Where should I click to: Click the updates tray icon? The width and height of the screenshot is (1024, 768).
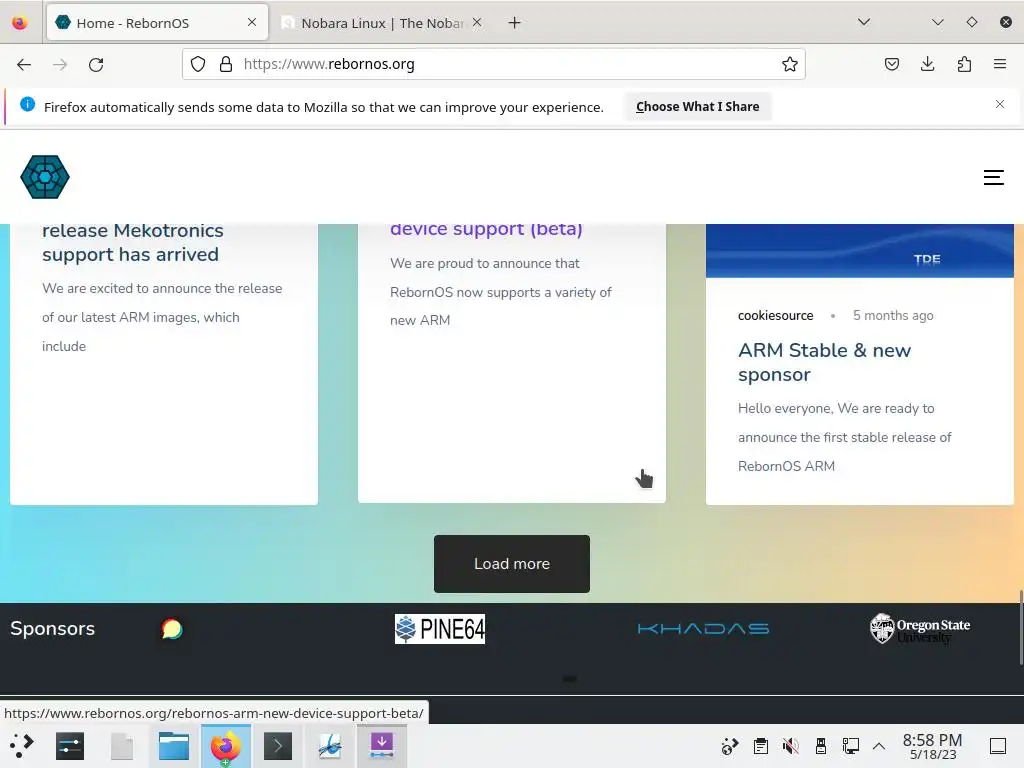(x=729, y=746)
